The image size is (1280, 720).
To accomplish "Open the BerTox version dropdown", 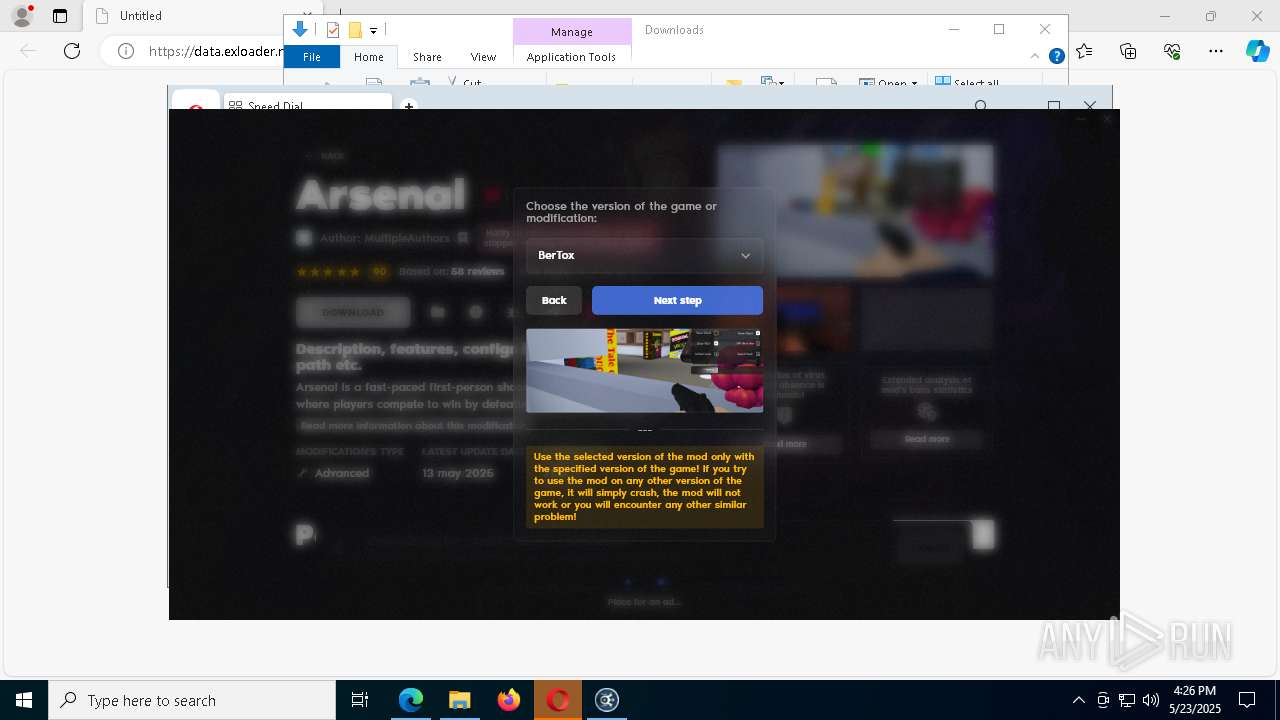I will tap(644, 255).
